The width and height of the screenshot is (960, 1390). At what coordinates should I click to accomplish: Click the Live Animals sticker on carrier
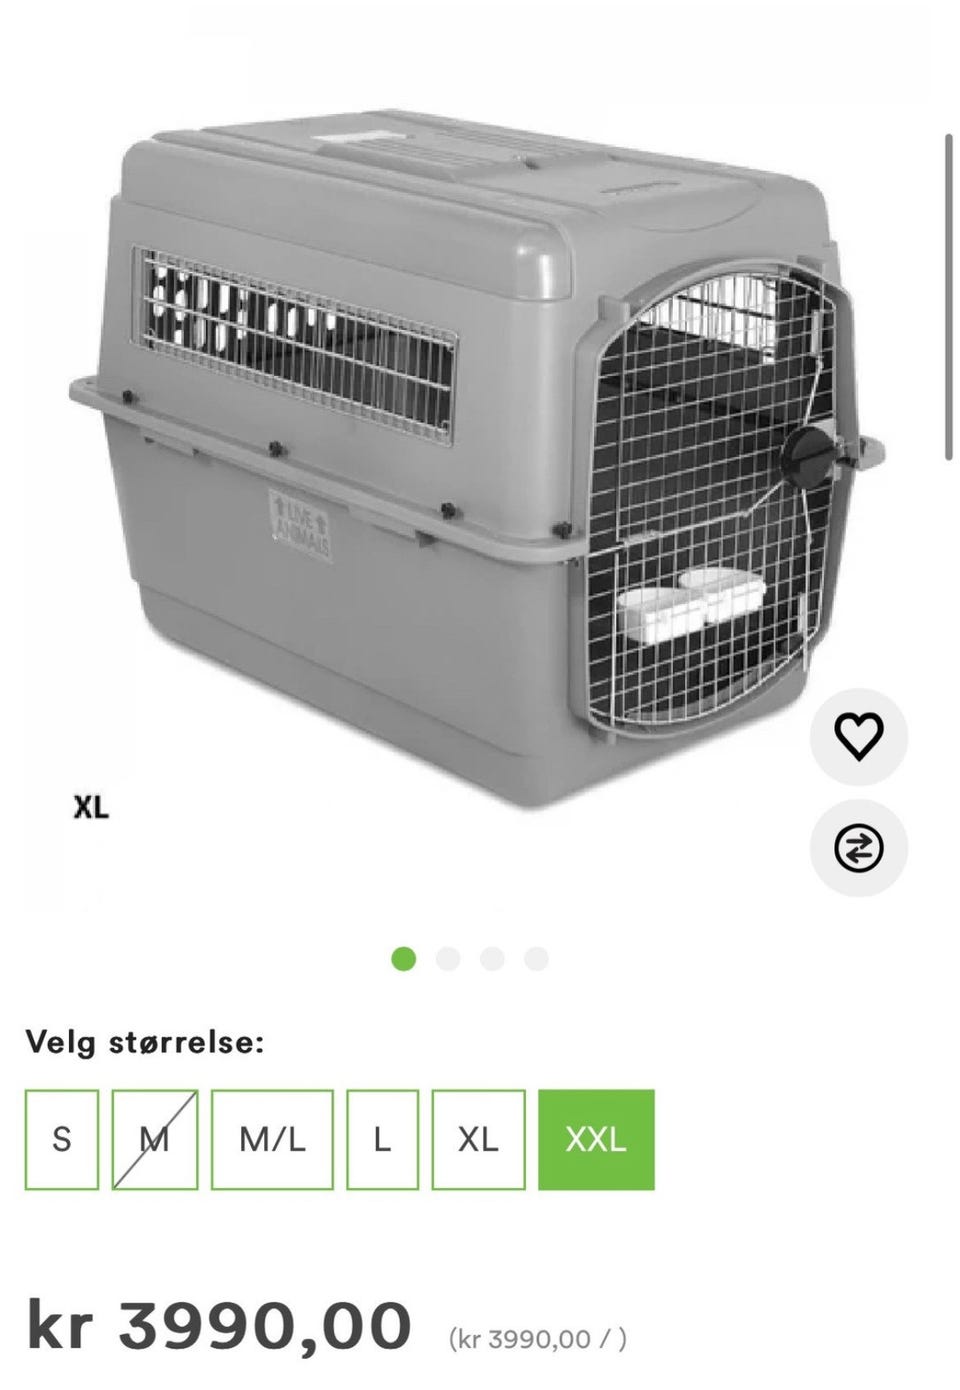tap(302, 526)
